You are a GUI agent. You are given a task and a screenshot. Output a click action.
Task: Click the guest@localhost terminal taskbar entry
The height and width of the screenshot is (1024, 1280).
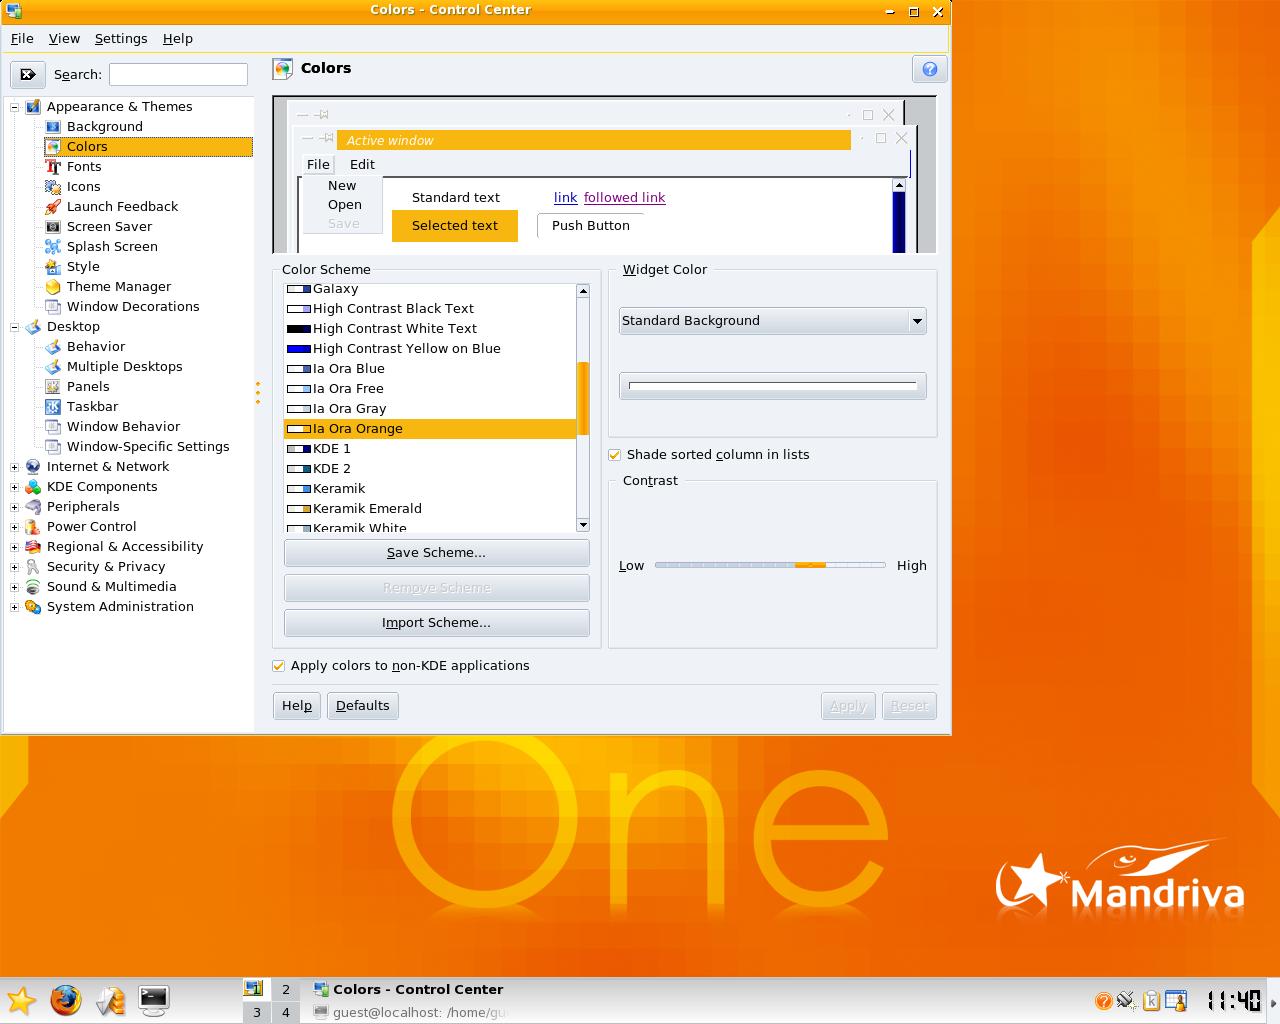408,1013
